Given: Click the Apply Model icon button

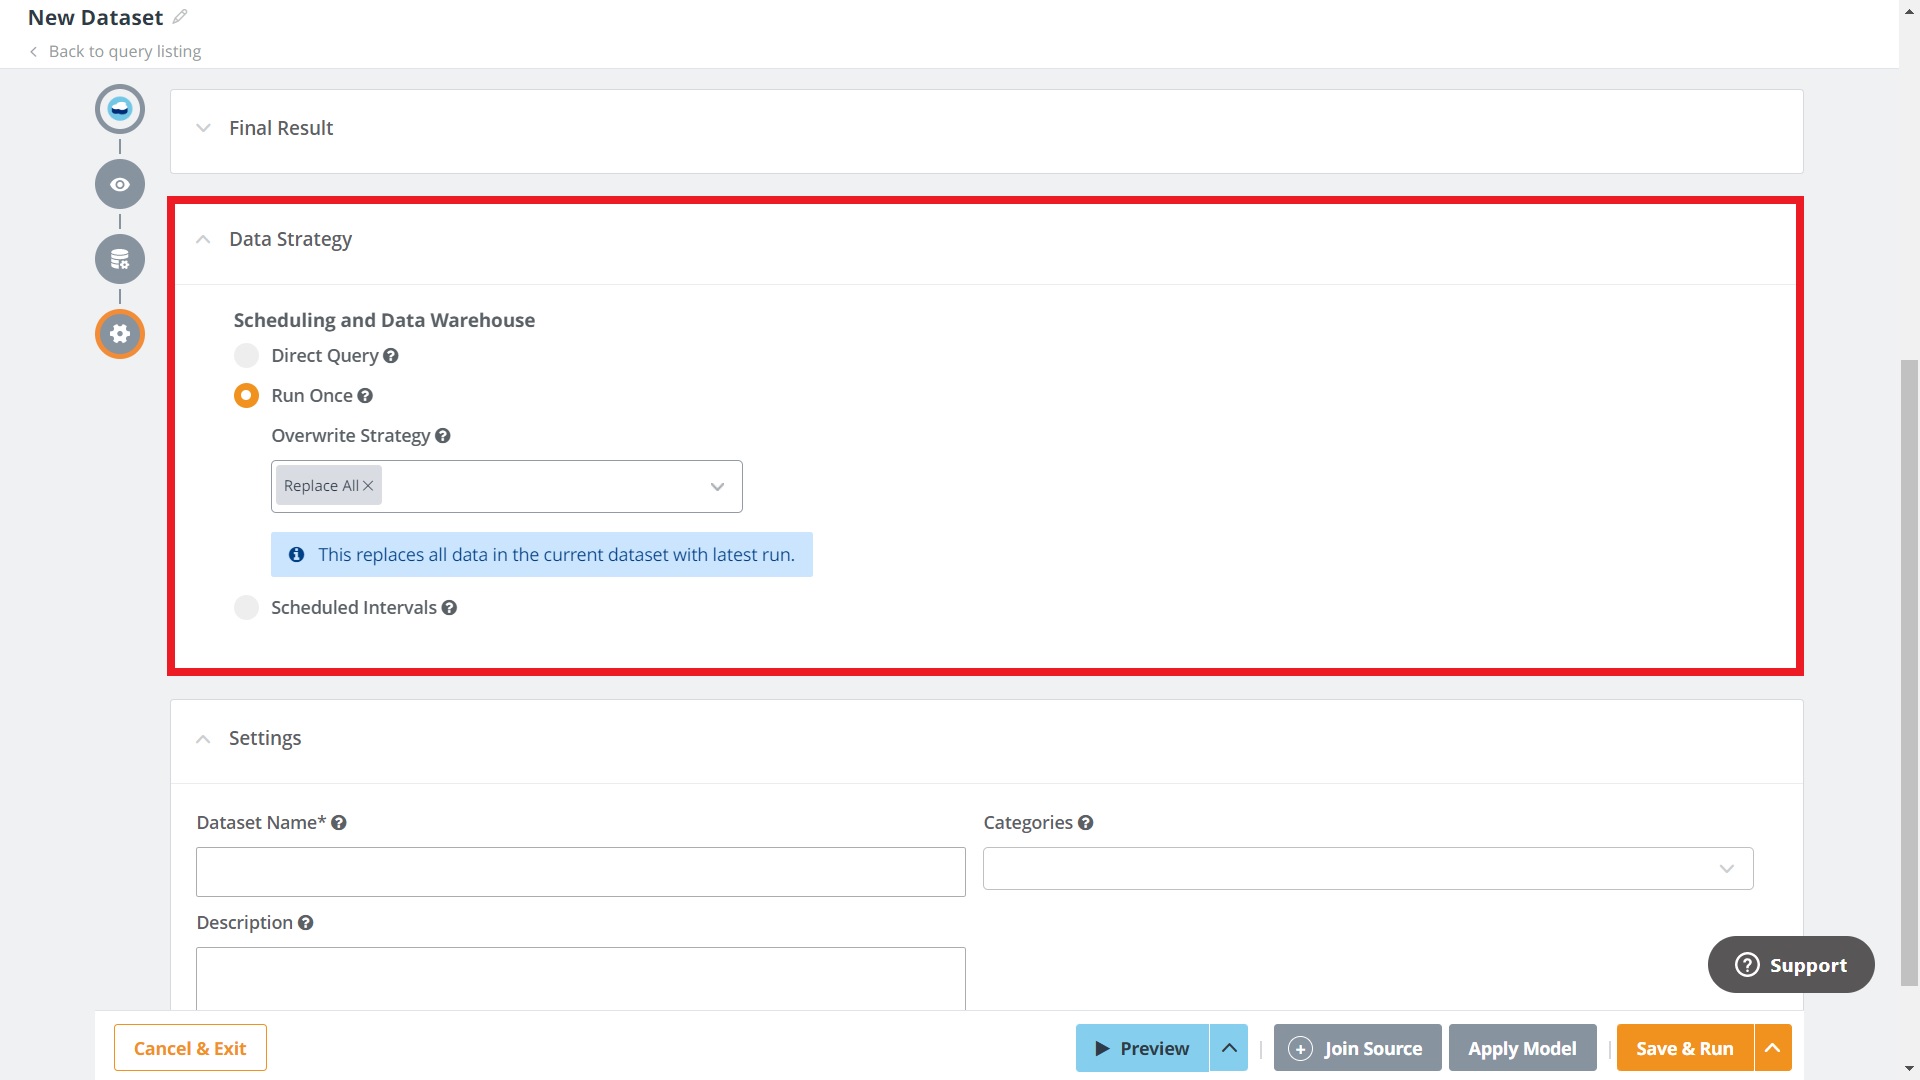Looking at the screenshot, I should click(x=1523, y=1048).
